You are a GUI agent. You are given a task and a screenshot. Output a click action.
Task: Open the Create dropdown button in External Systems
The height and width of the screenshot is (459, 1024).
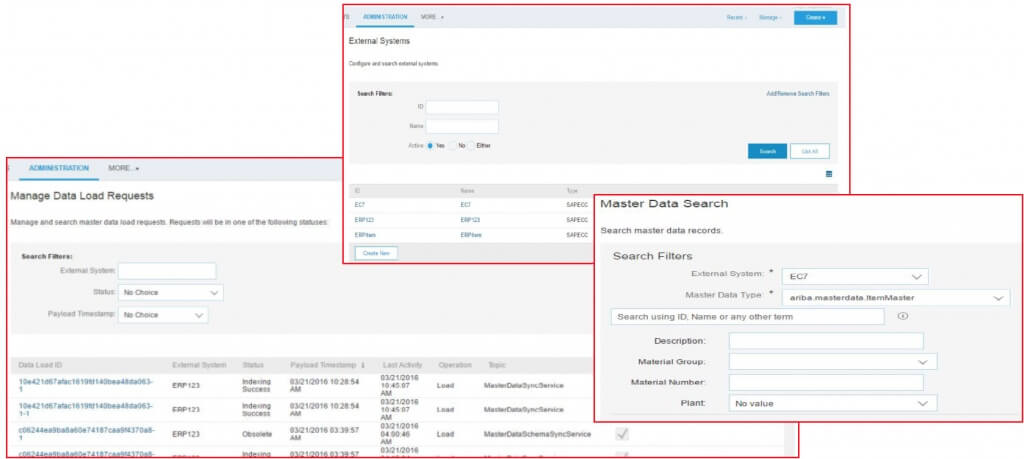[x=815, y=18]
